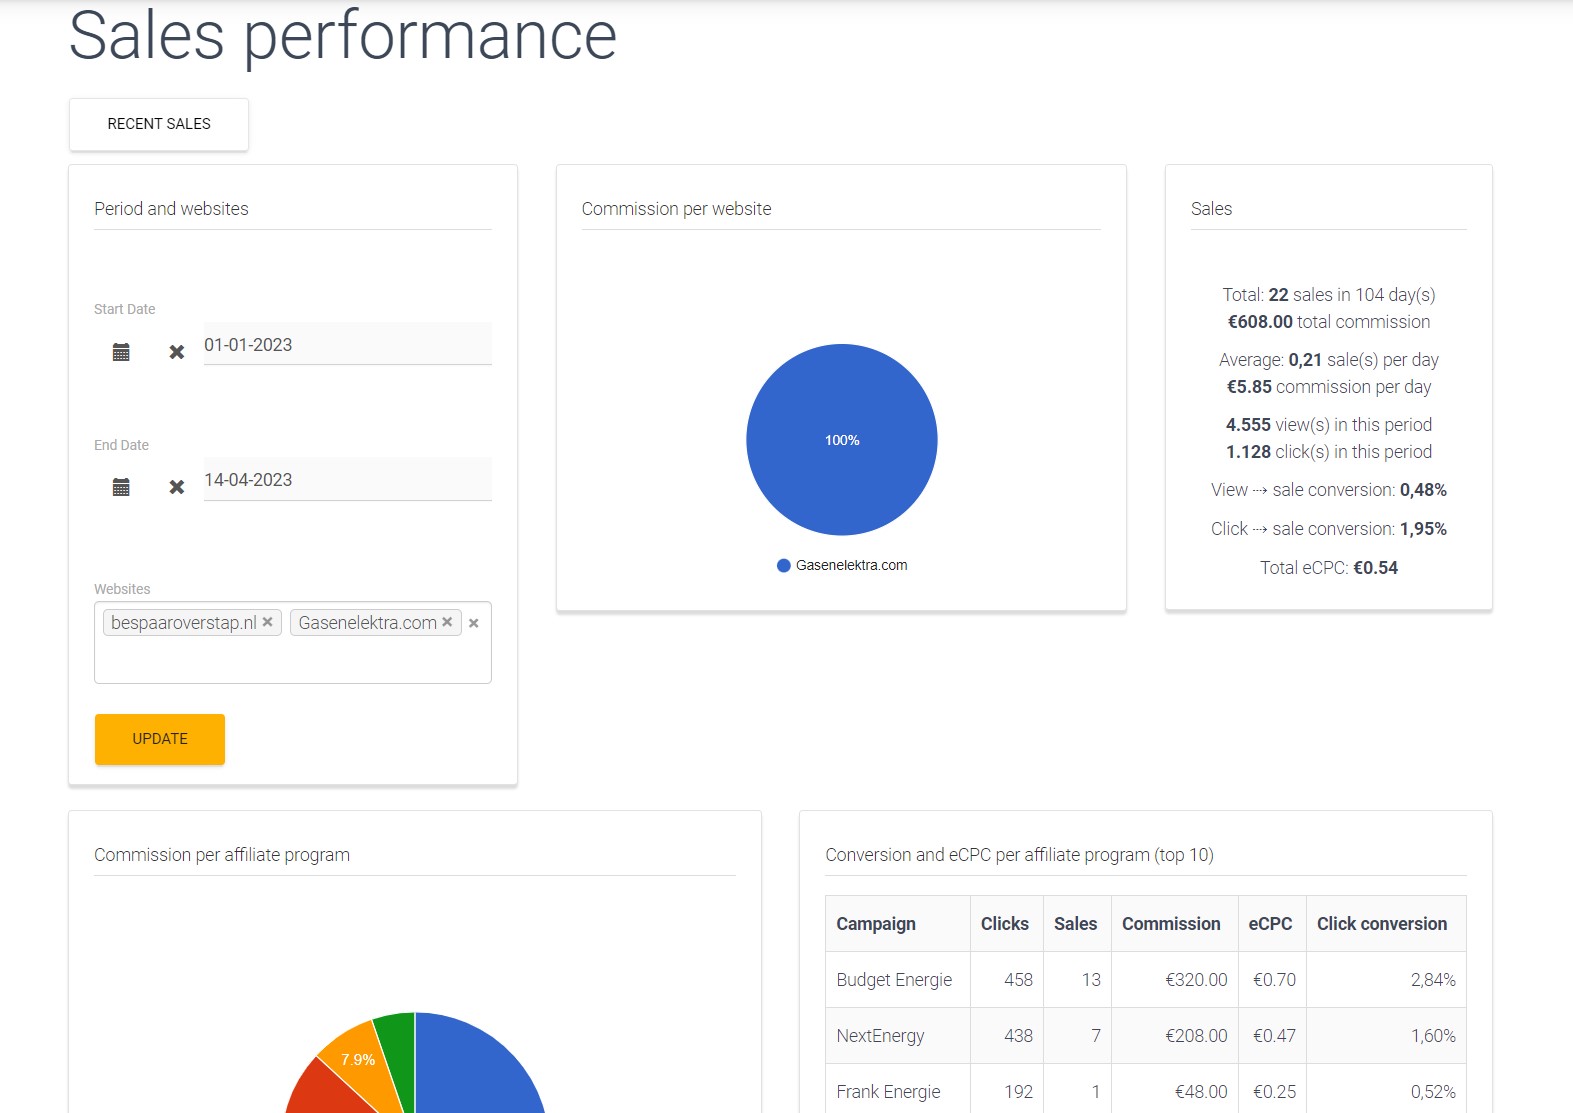Click the 4.555 views in this period text

[1329, 425]
